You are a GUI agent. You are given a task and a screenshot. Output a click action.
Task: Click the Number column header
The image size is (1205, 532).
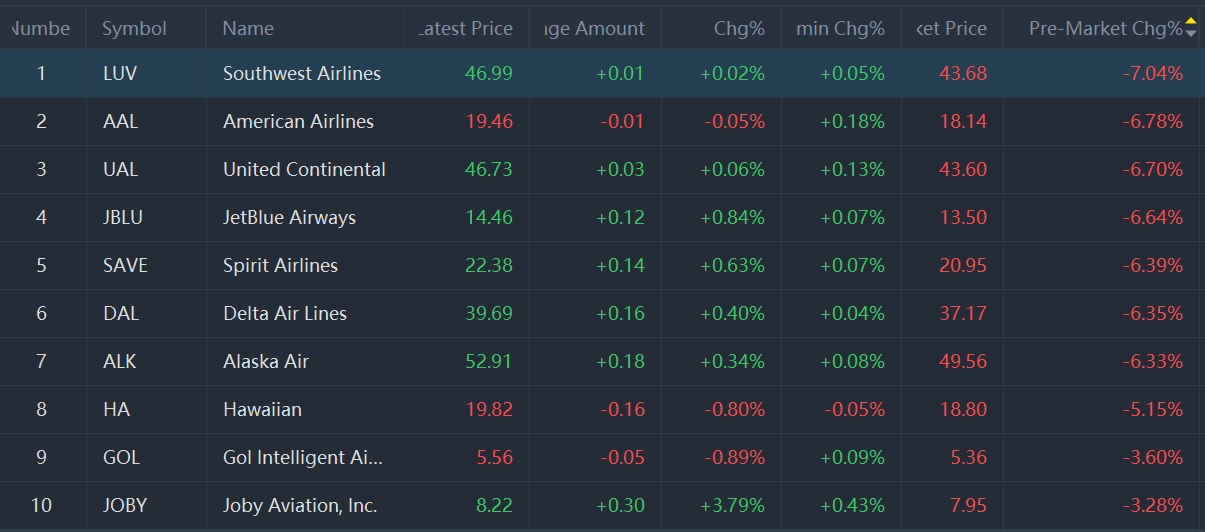pyautogui.click(x=41, y=28)
